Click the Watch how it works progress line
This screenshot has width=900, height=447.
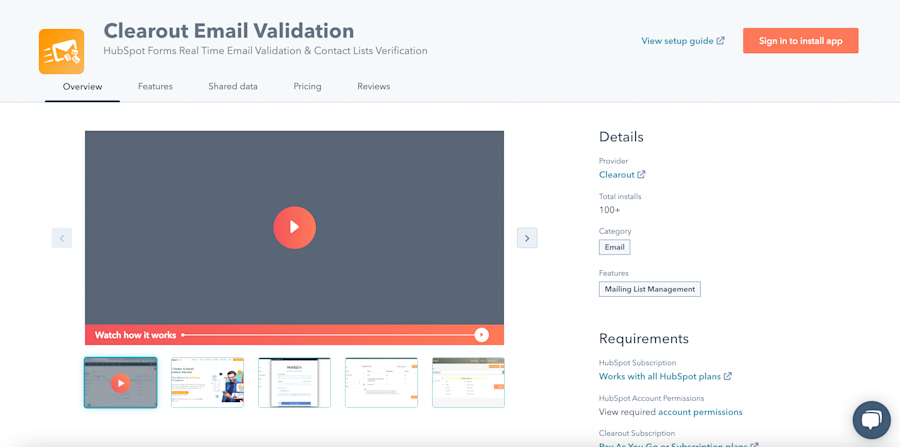328,335
